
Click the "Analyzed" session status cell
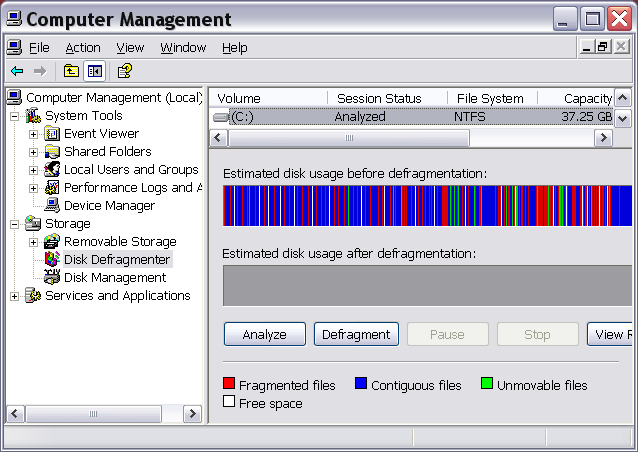click(360, 117)
